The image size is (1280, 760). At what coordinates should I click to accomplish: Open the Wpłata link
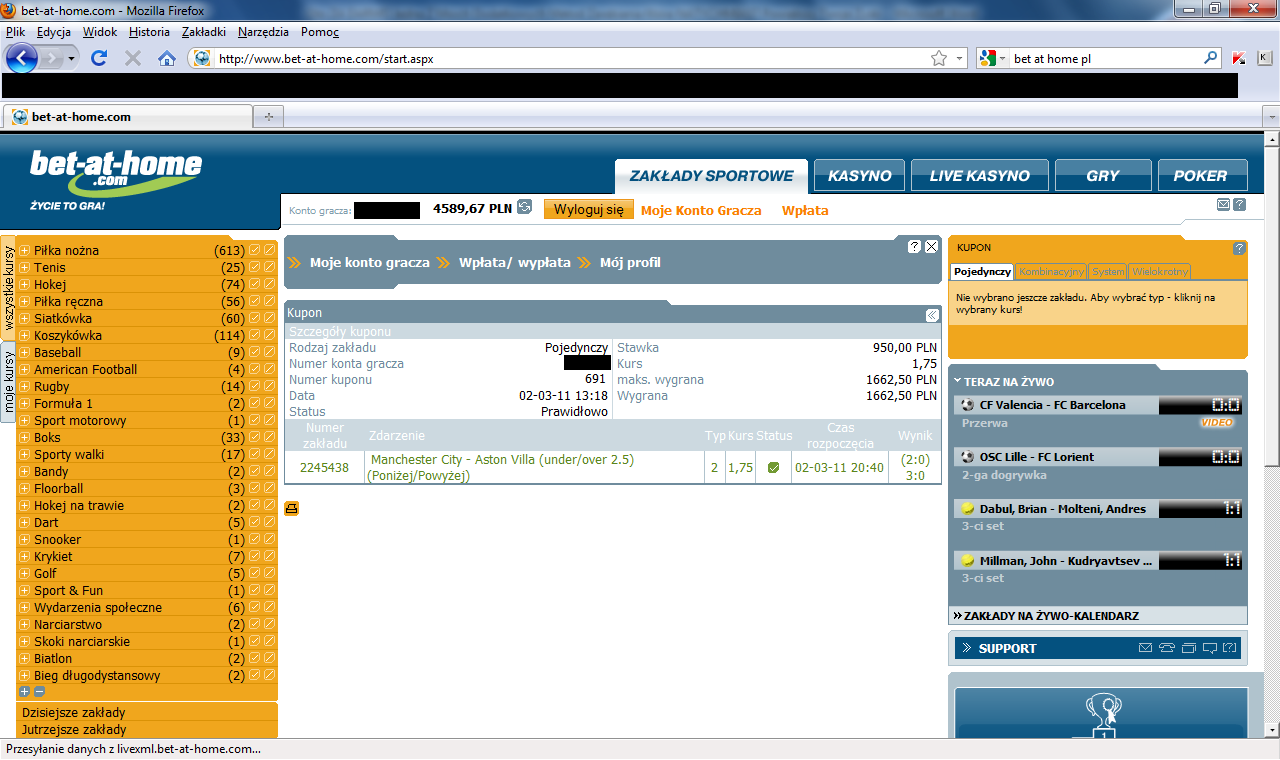click(x=805, y=211)
